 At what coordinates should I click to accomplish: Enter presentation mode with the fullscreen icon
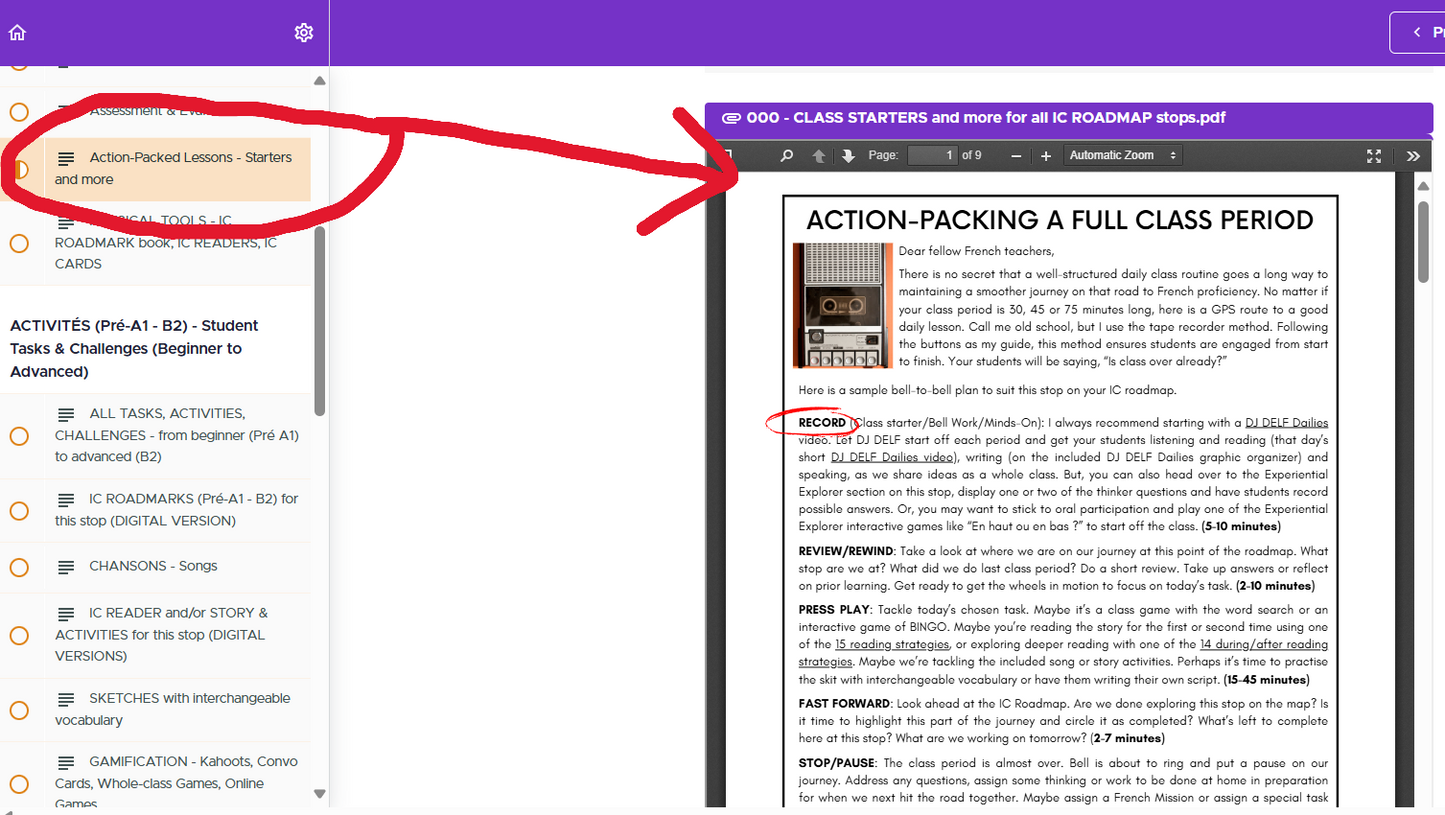click(1374, 155)
